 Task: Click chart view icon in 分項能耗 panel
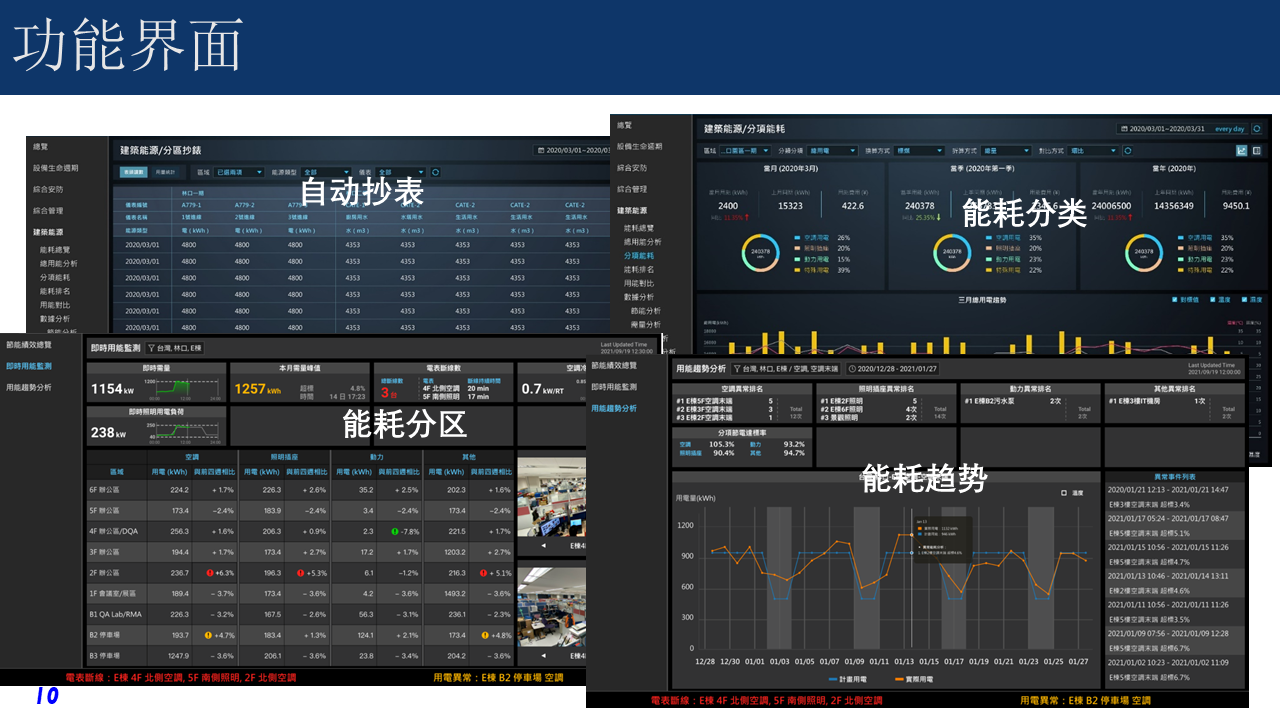(x=1242, y=151)
